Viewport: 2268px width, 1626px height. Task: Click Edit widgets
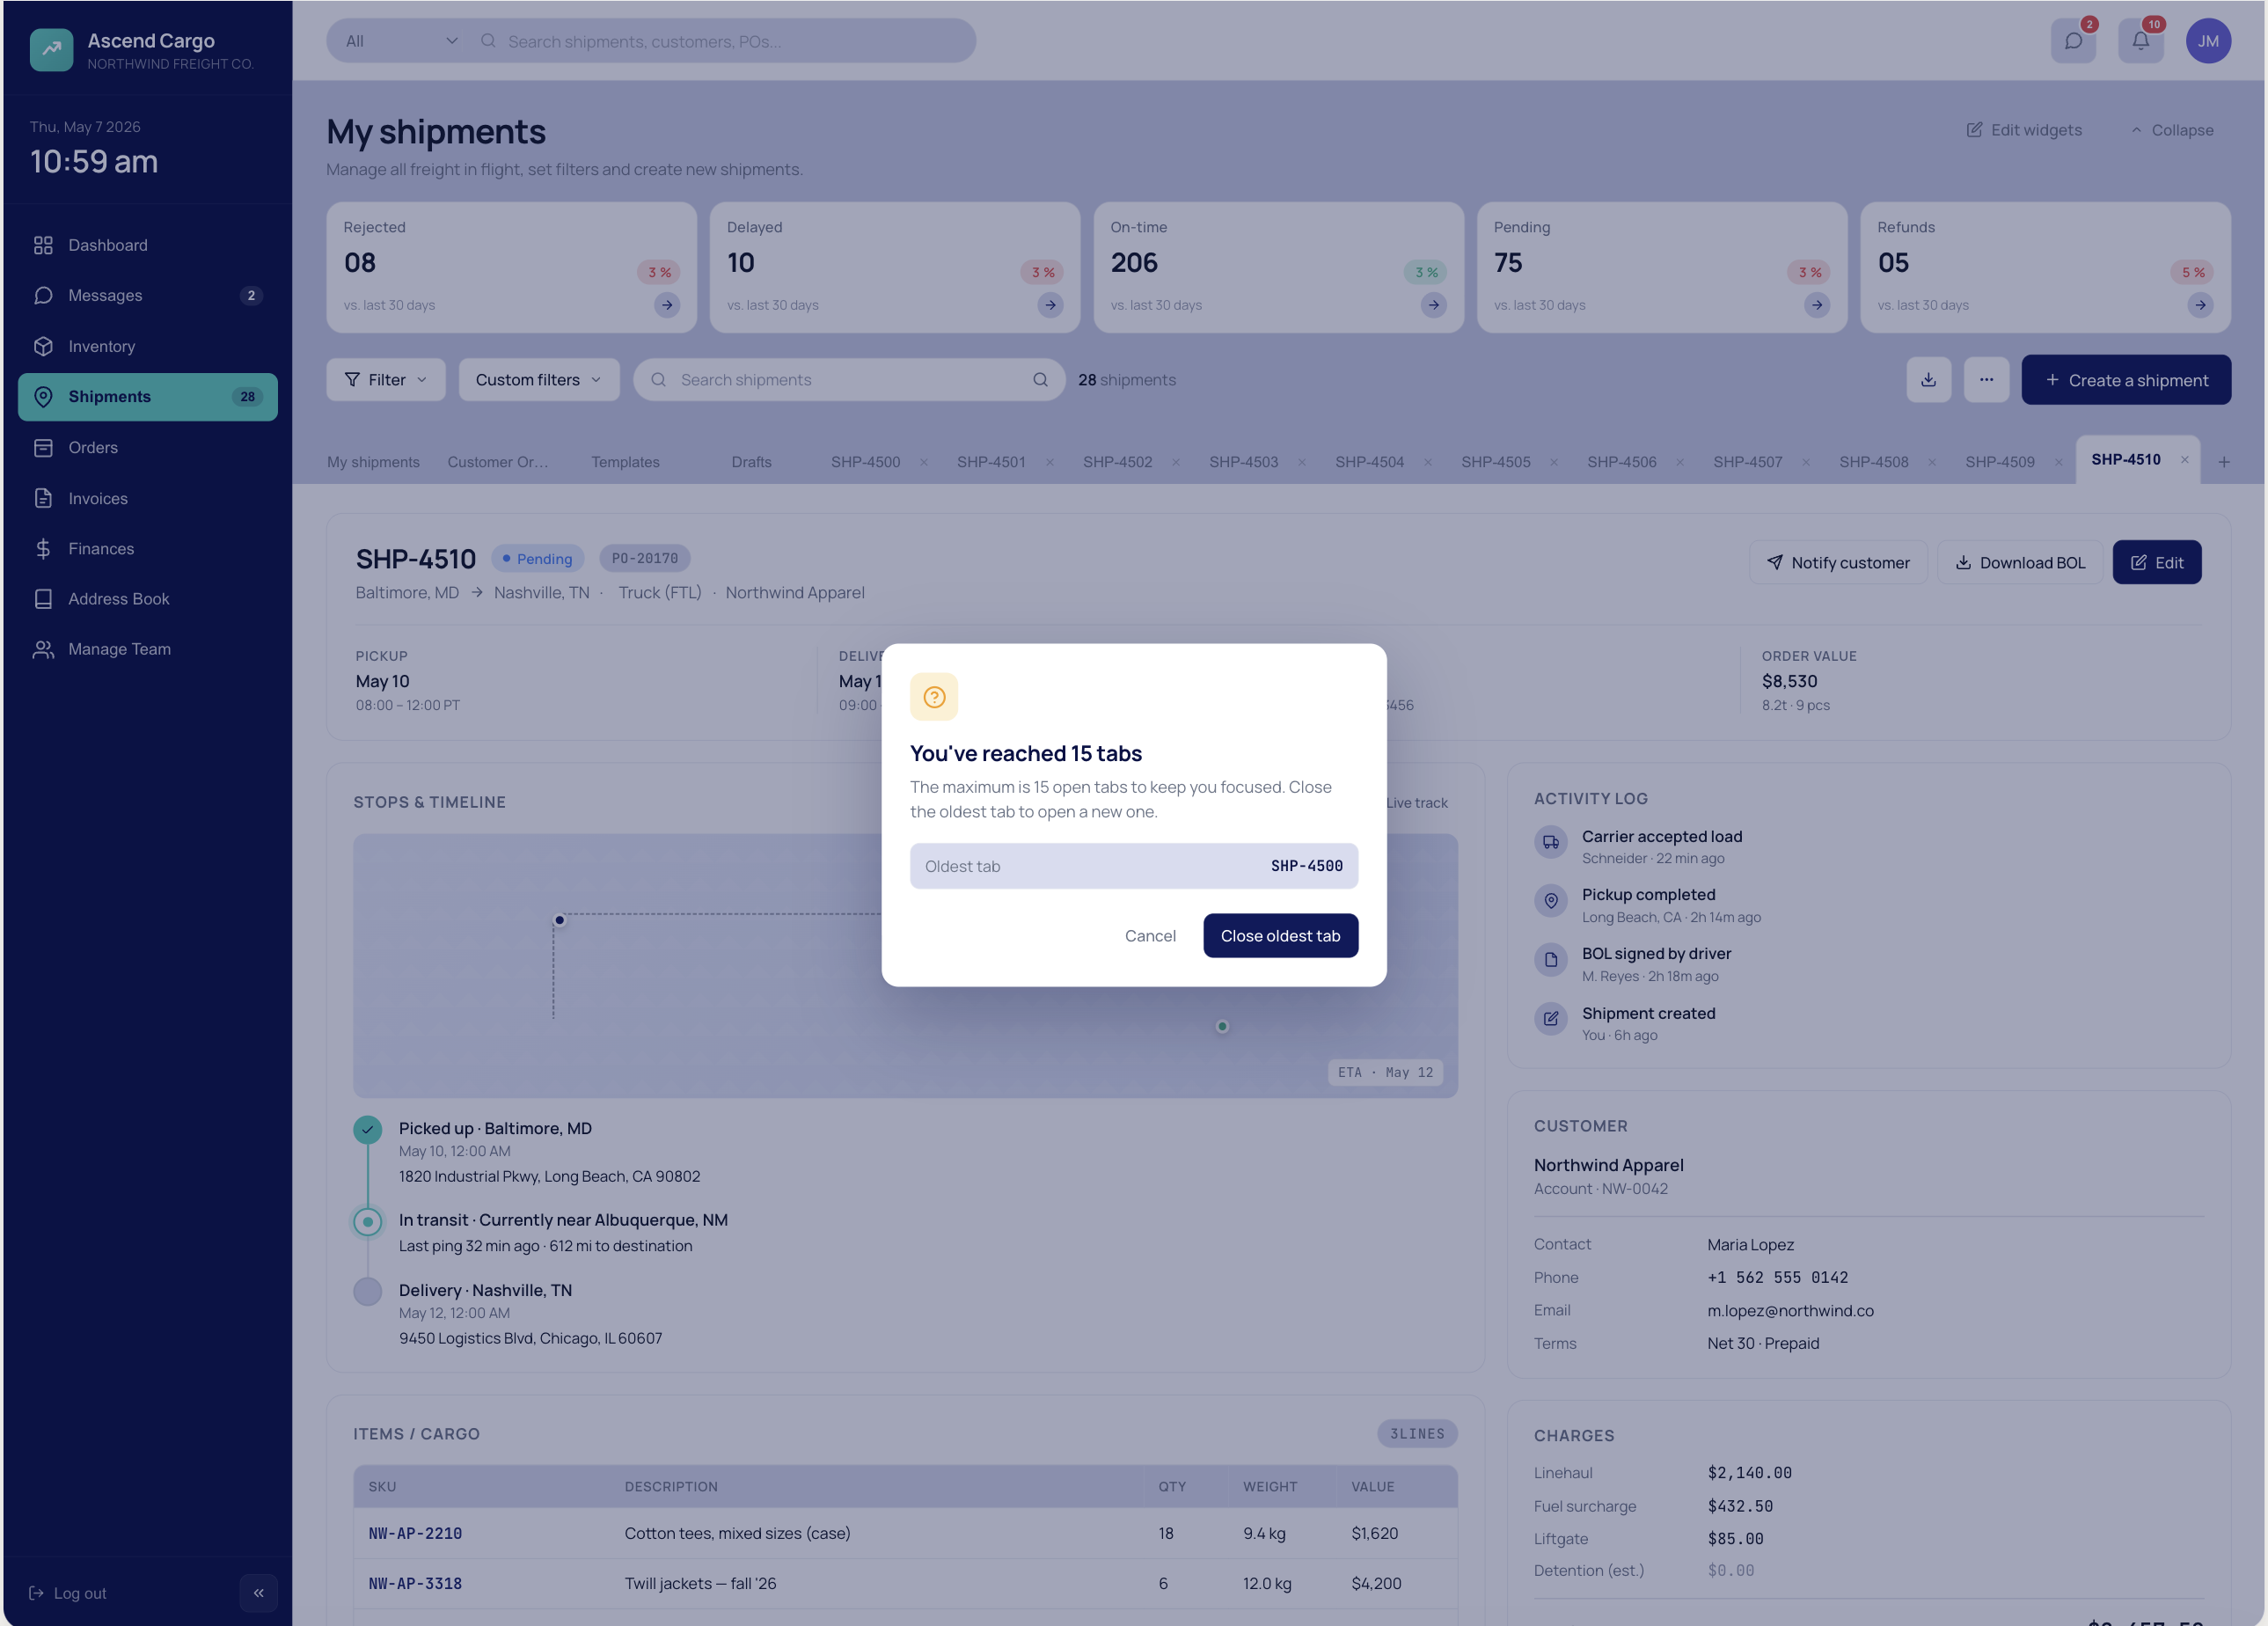(2024, 130)
